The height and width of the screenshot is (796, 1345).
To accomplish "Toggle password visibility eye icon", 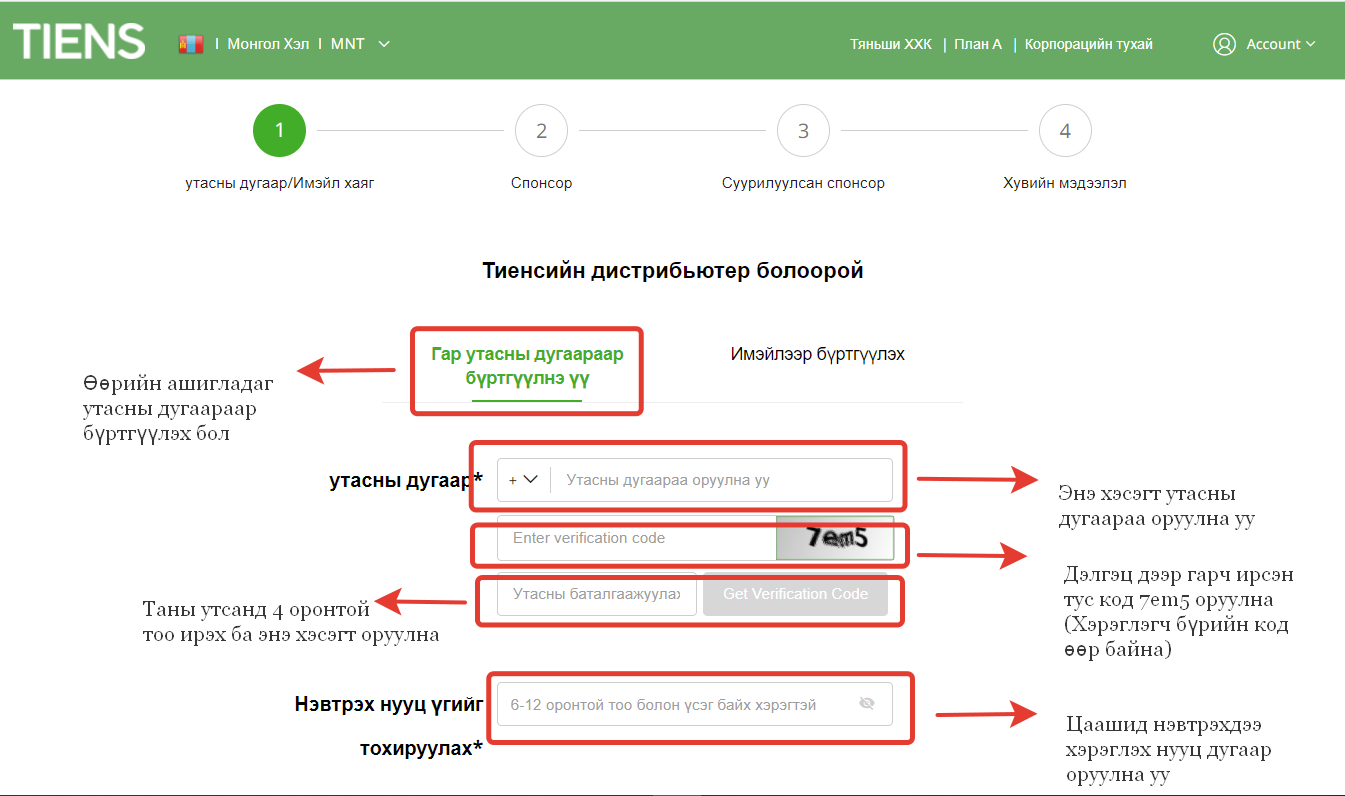I will (867, 704).
